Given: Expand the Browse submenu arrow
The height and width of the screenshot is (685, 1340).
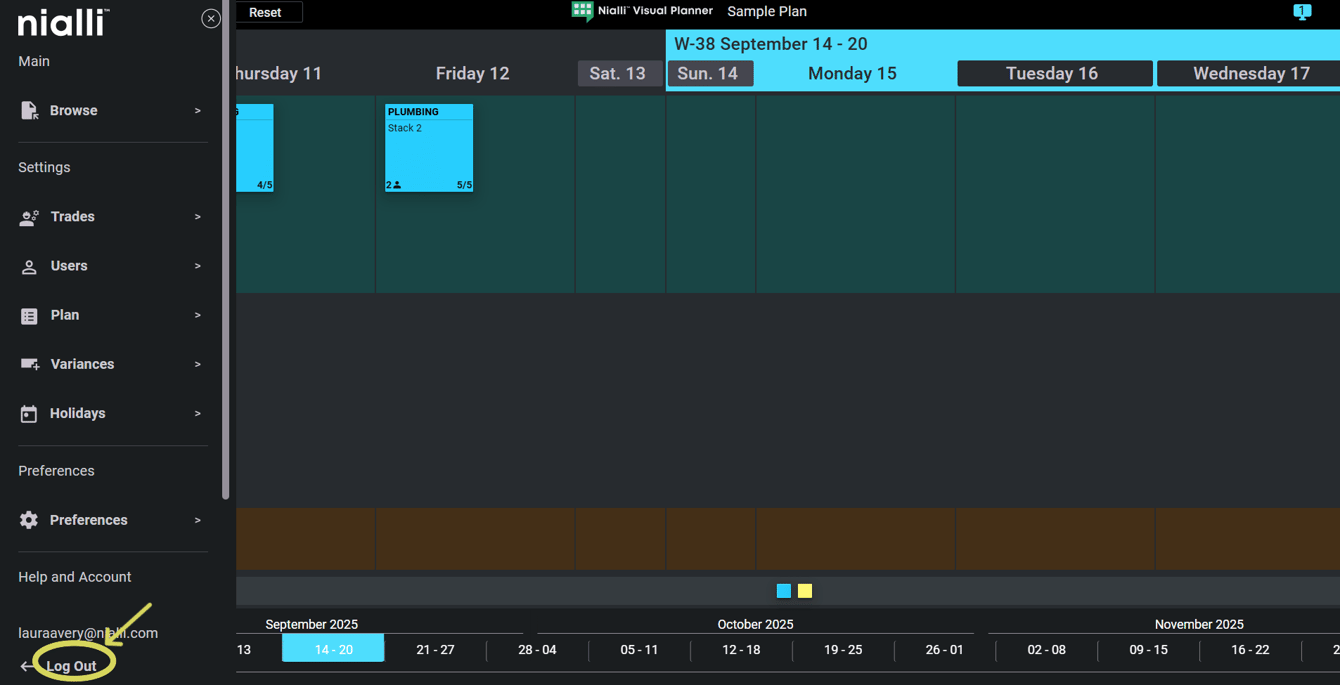Looking at the screenshot, I should [x=197, y=111].
